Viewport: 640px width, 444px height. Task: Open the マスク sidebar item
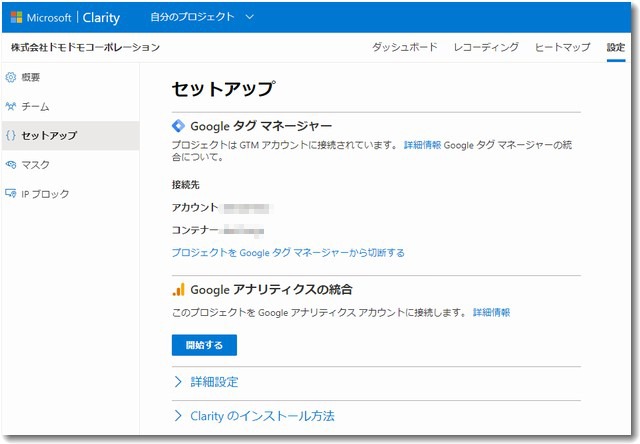(x=70, y=164)
